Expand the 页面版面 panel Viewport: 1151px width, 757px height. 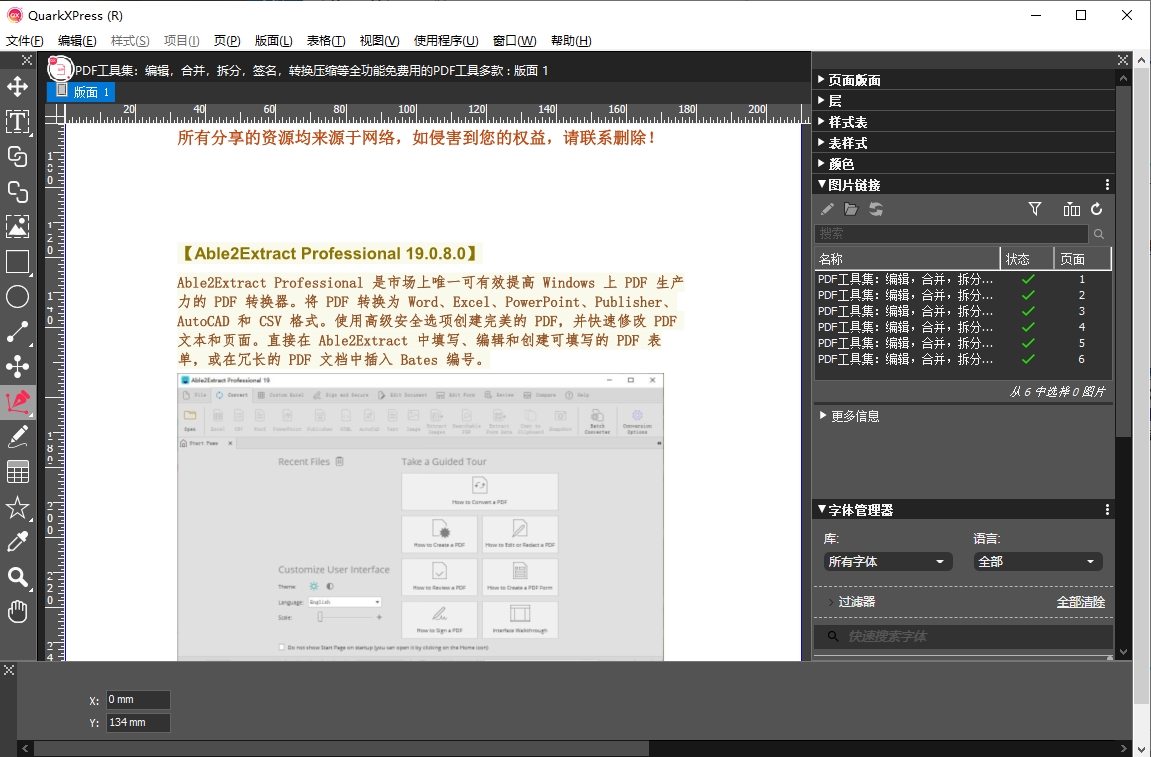pyautogui.click(x=821, y=79)
